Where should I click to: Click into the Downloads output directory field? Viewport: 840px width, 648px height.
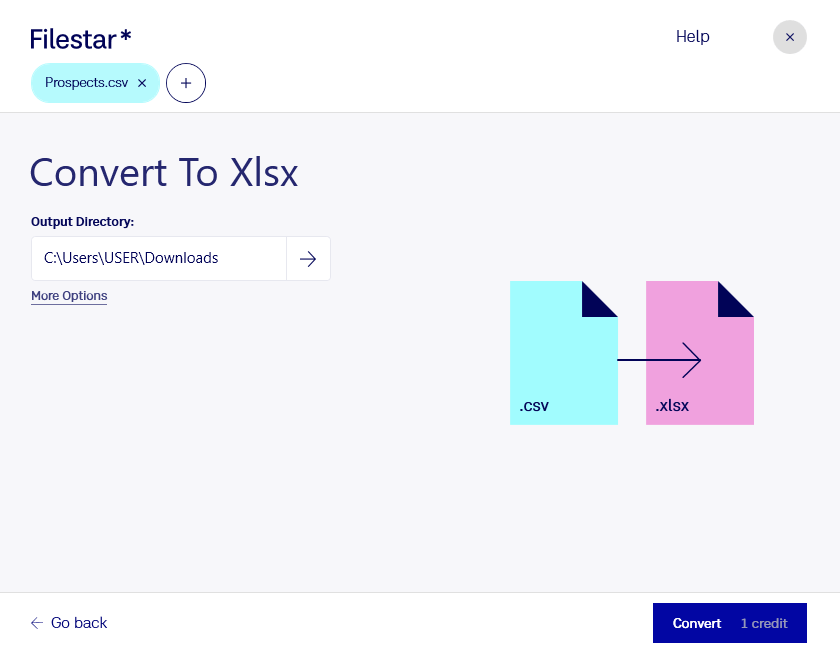tap(159, 259)
